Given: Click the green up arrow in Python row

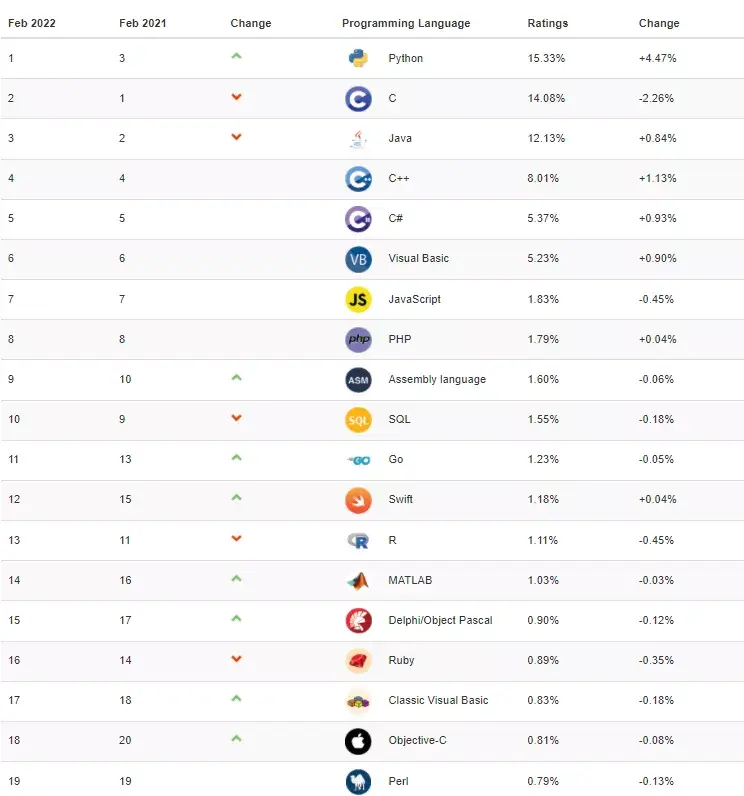Looking at the screenshot, I should click(236, 56).
